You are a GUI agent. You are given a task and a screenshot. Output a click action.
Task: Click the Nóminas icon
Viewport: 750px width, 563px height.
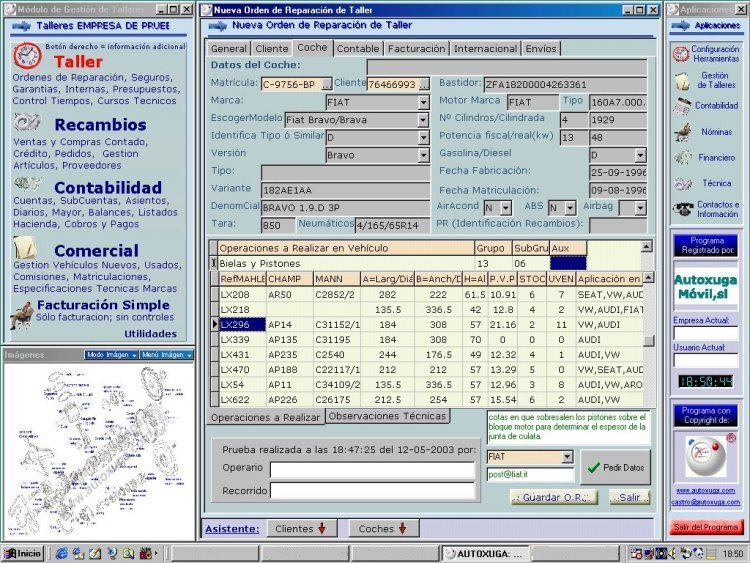click(683, 132)
